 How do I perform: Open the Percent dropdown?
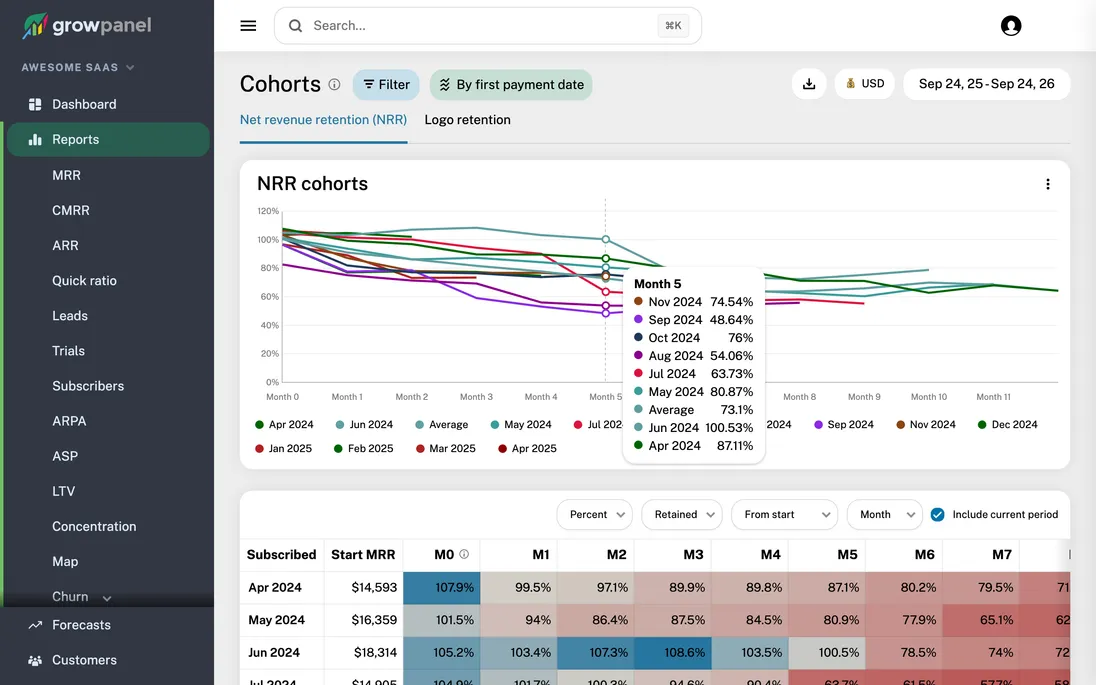[595, 514]
